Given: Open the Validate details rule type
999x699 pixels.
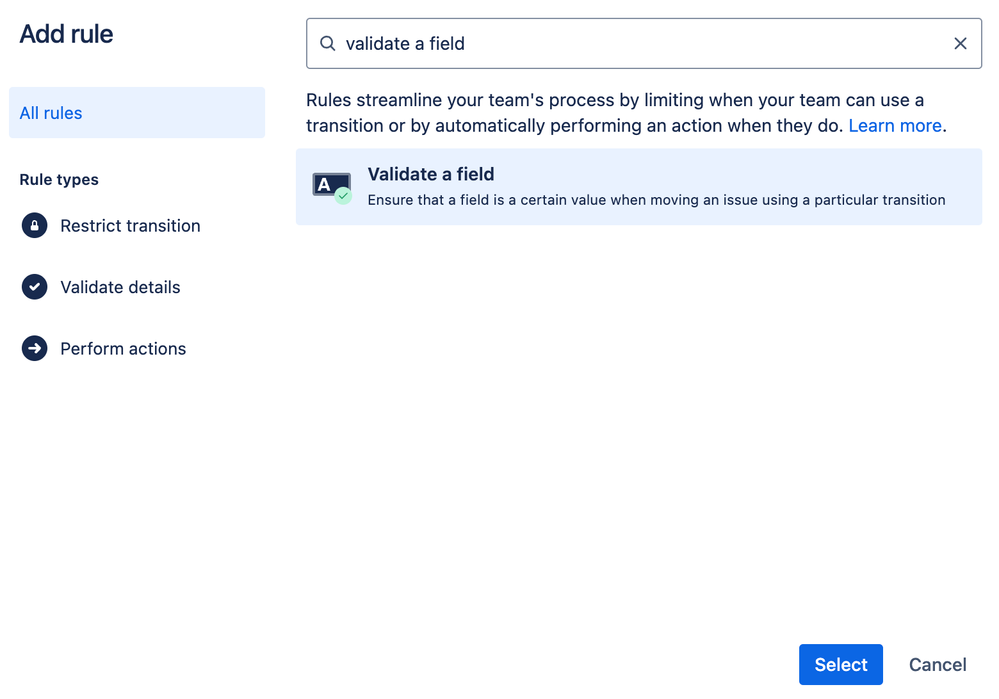Looking at the screenshot, I should click(120, 287).
